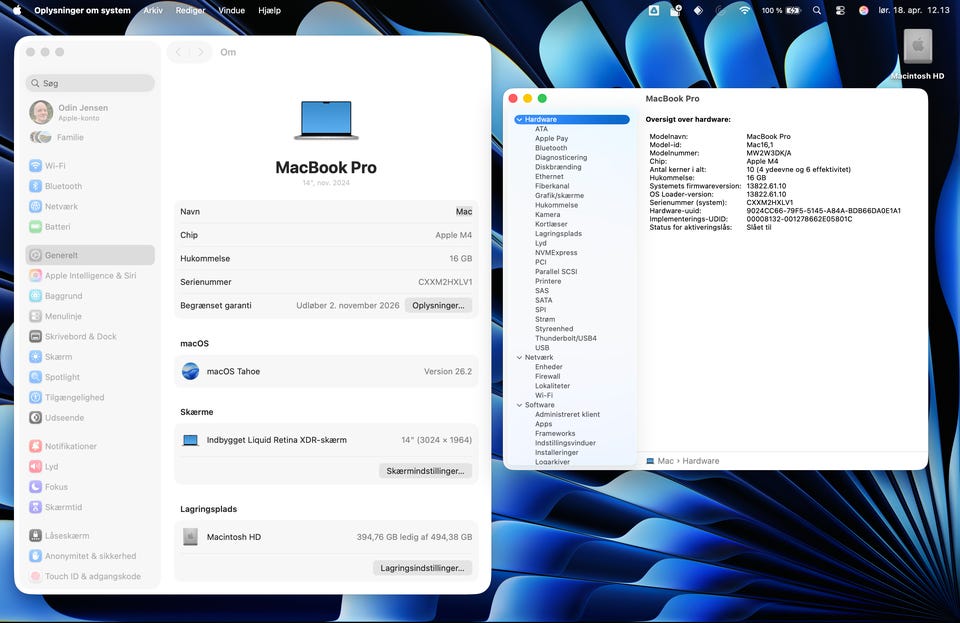
Task: Open Skærmtid settings in sidebar
Action: click(63, 508)
